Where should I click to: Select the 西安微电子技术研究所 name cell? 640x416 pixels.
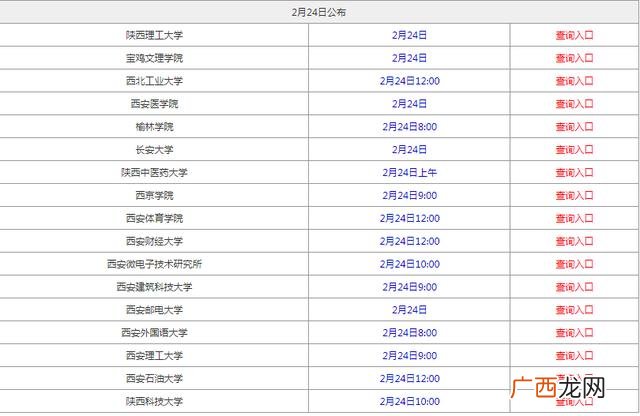154,264
